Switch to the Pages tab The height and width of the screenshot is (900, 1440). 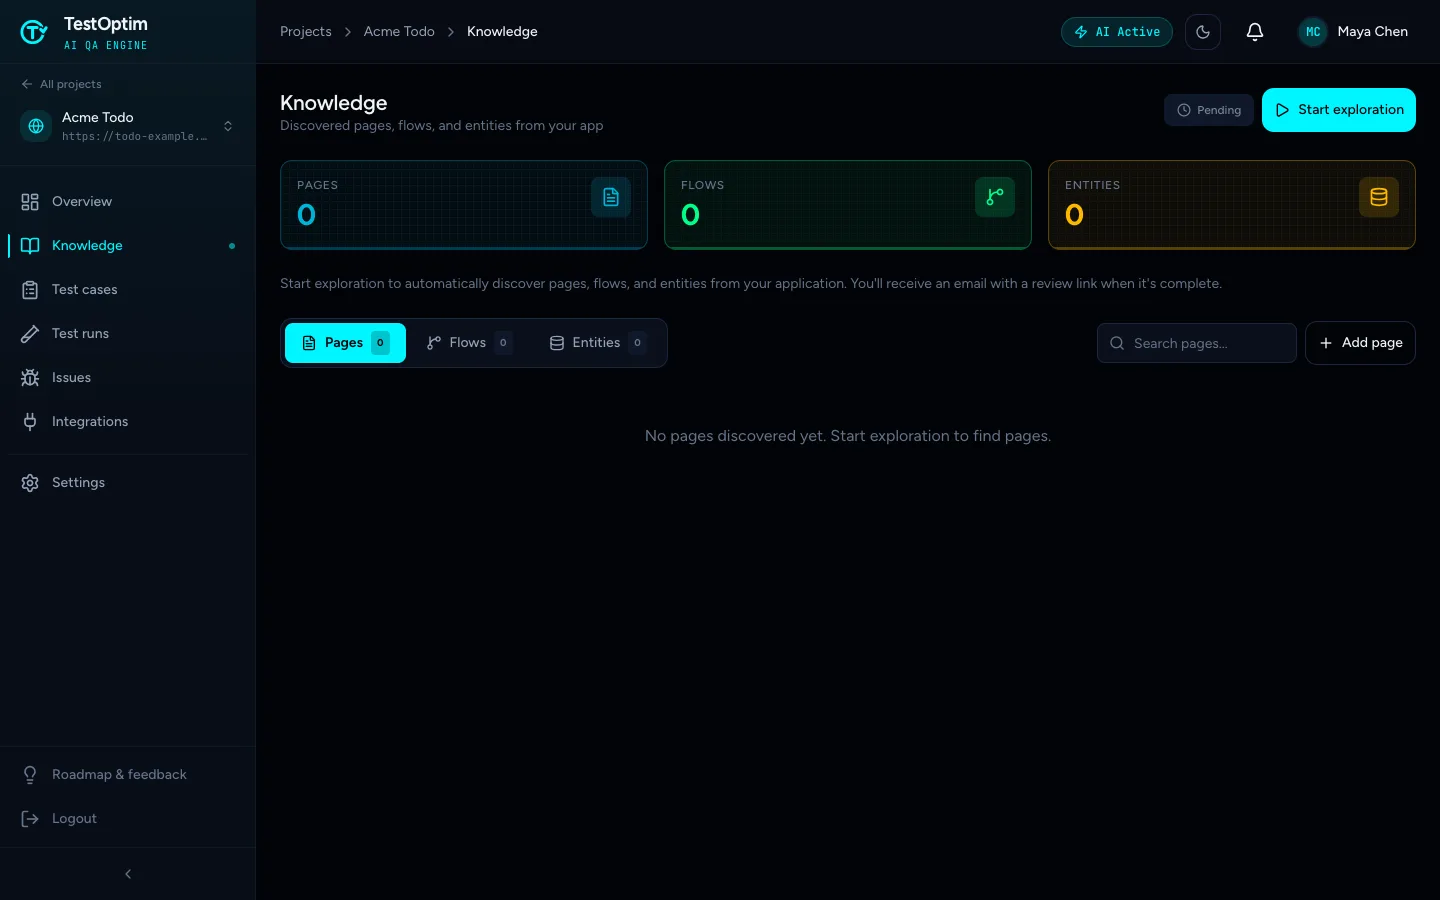pyautogui.click(x=345, y=343)
